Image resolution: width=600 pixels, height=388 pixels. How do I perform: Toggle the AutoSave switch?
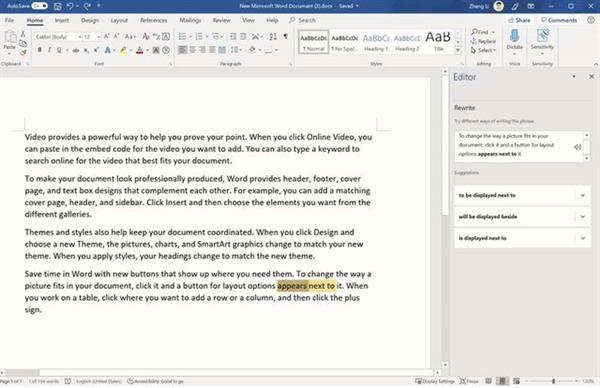point(39,6)
